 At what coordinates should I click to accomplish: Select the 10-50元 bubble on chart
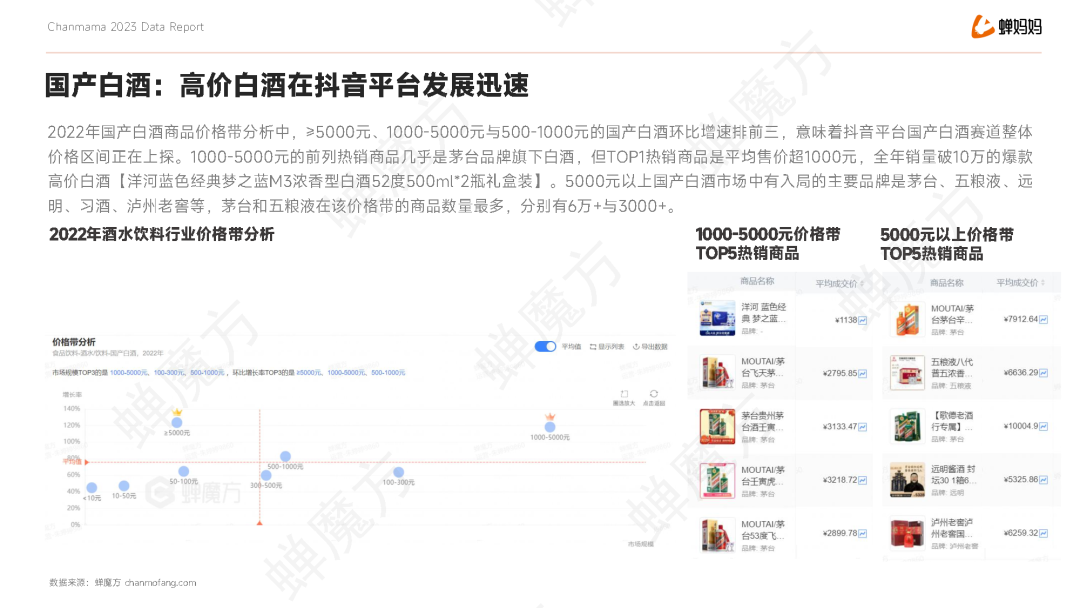tap(123, 486)
